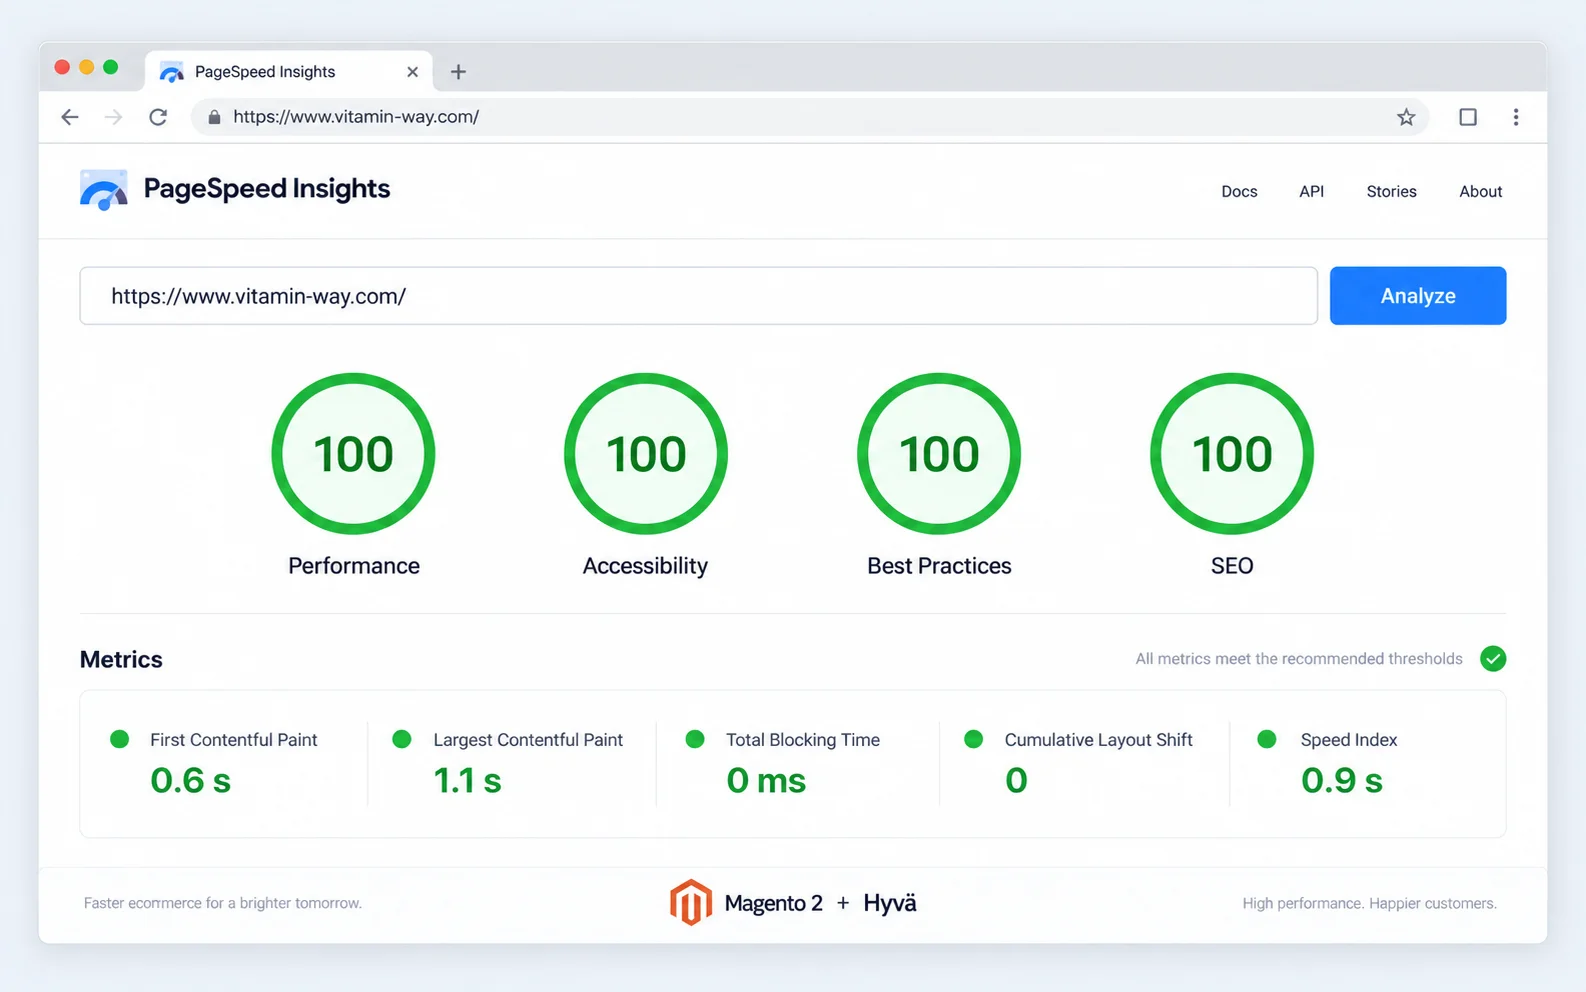Image resolution: width=1586 pixels, height=992 pixels.
Task: Click 'High performance. Happier customers.' text
Action: click(1369, 903)
